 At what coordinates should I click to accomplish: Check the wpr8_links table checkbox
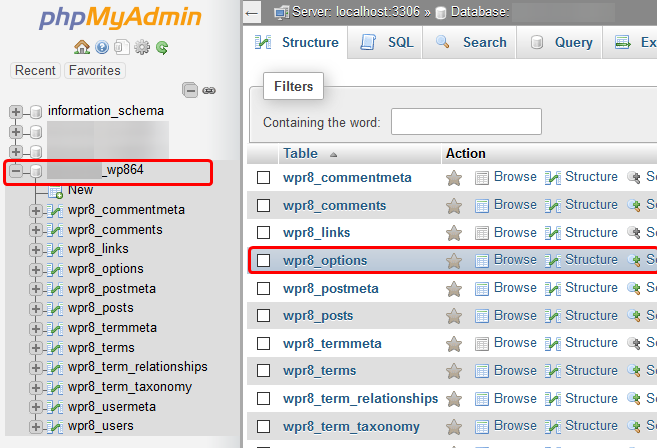263,233
